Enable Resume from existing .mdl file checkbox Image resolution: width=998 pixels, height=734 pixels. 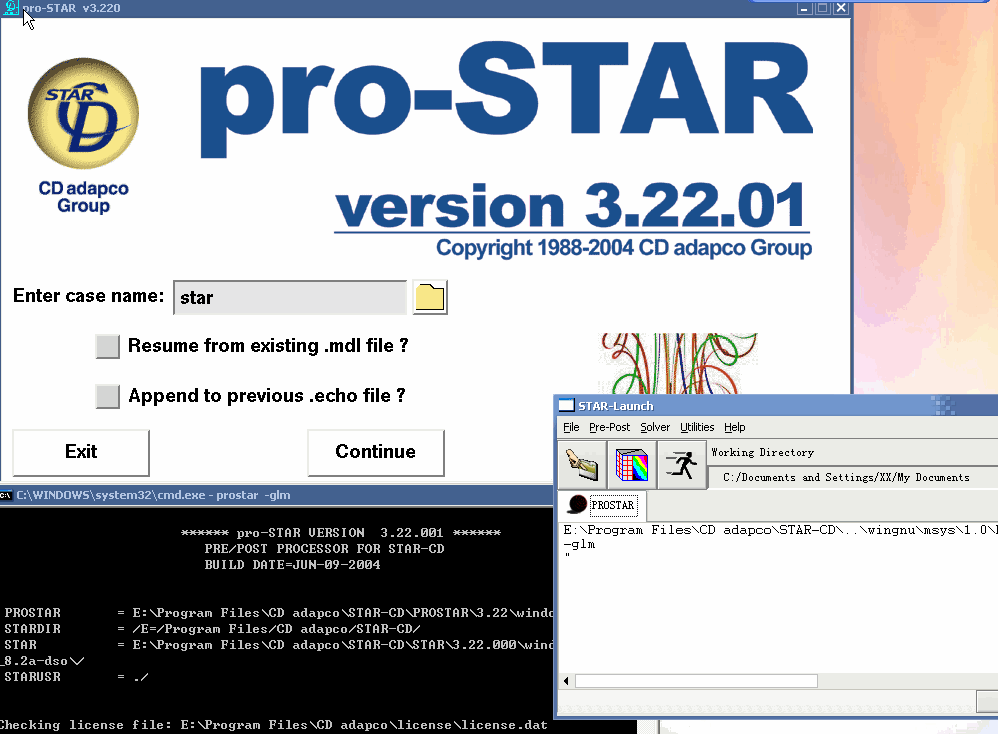108,346
